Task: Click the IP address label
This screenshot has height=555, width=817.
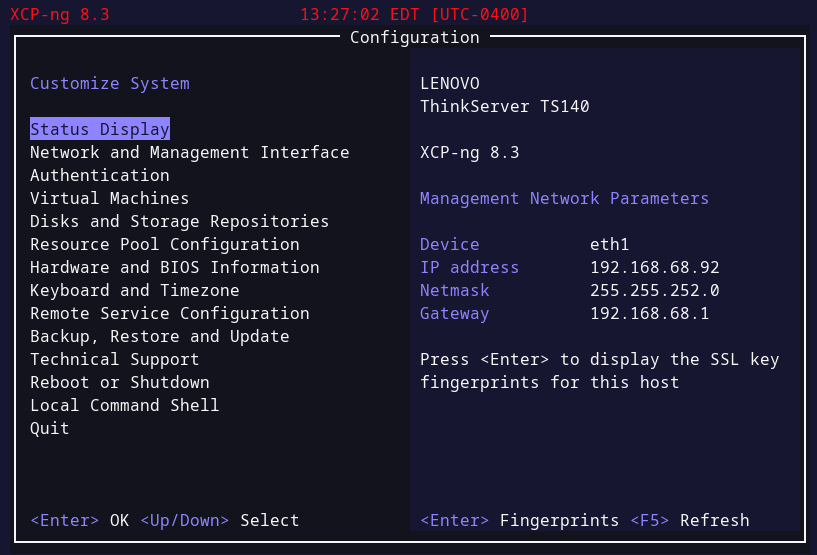Action: 469,267
